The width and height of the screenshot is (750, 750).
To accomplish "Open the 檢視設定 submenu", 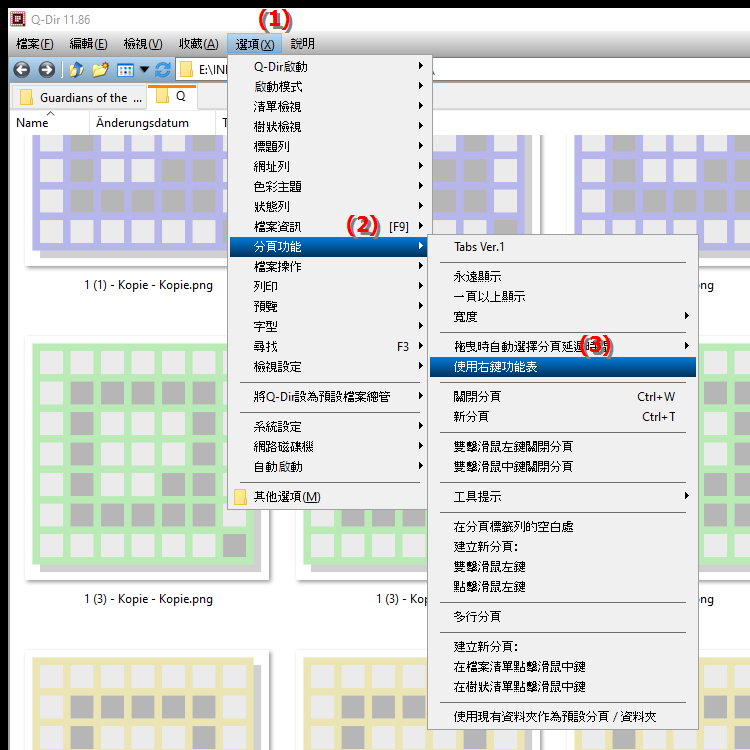I will pyautogui.click(x=330, y=367).
